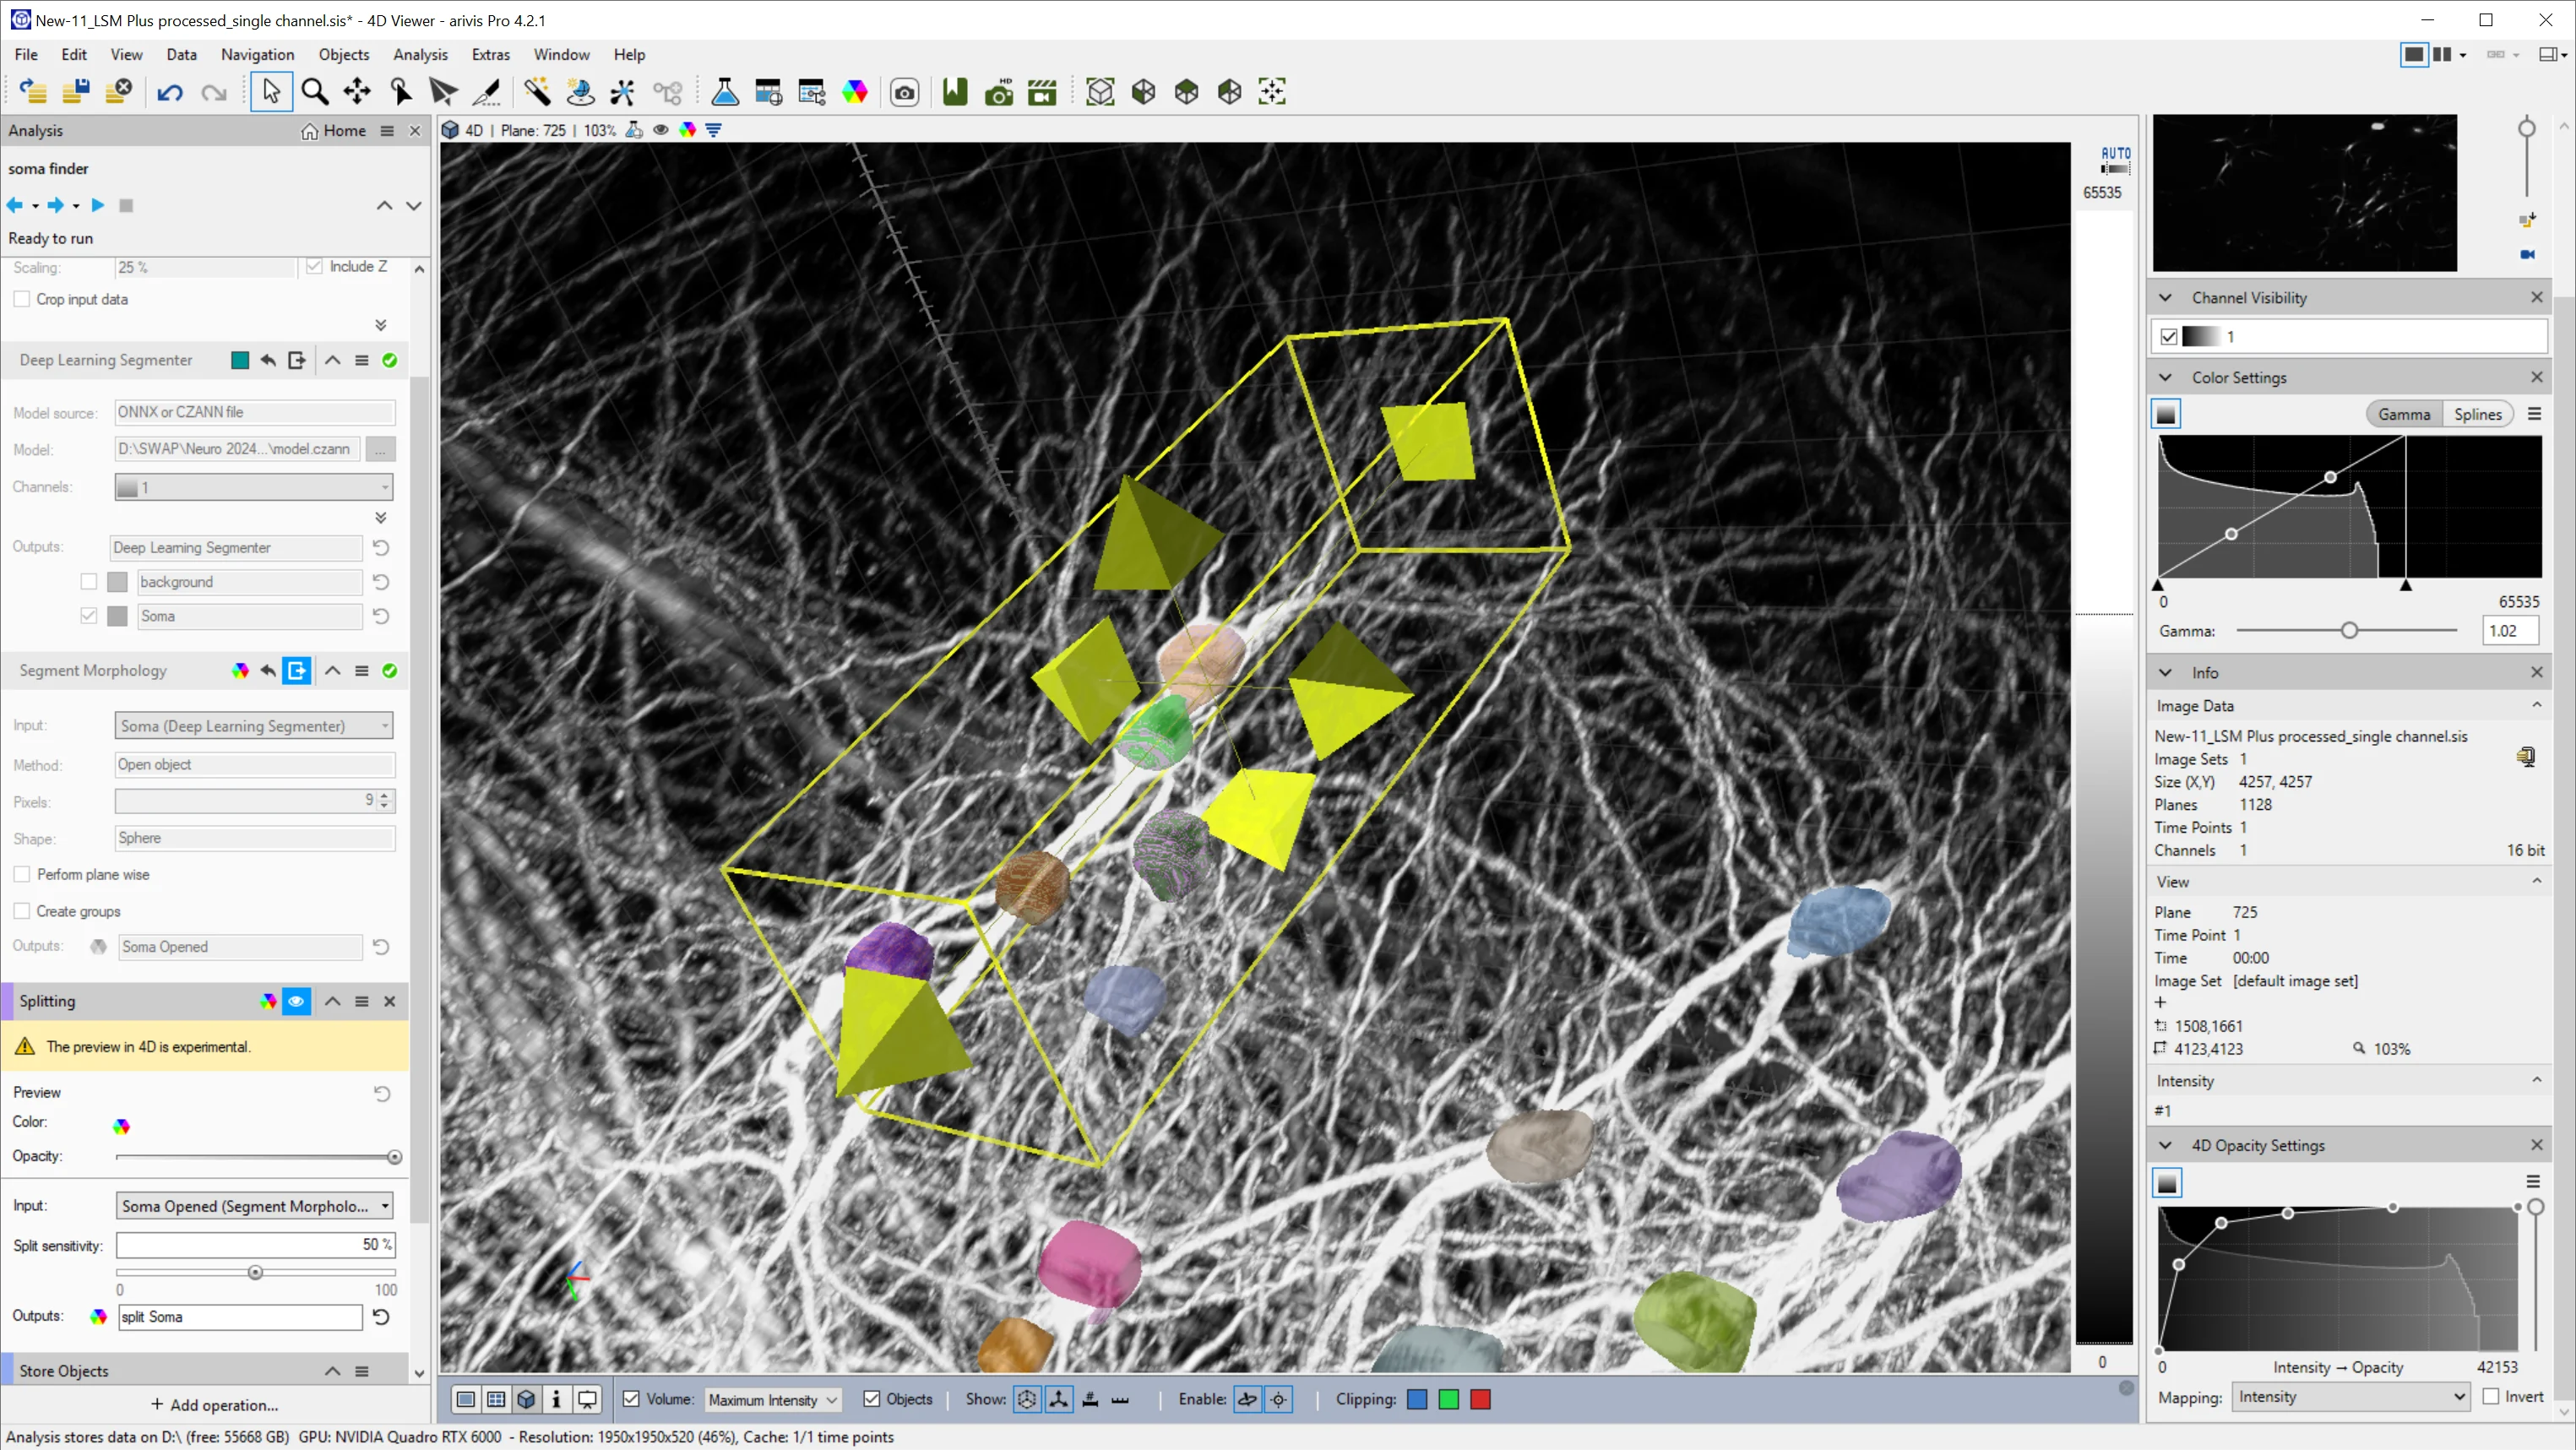Select the four-arrow pan tool
Screen dimensions: 2576x1450
pos(357,92)
